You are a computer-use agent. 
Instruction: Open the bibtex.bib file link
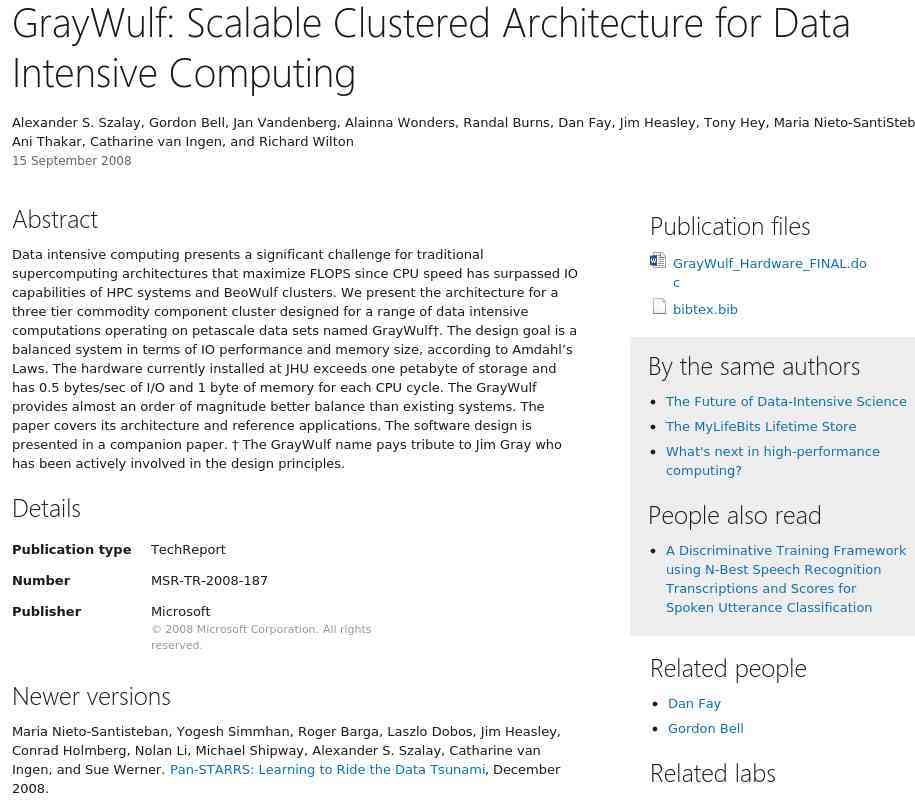[x=705, y=310]
